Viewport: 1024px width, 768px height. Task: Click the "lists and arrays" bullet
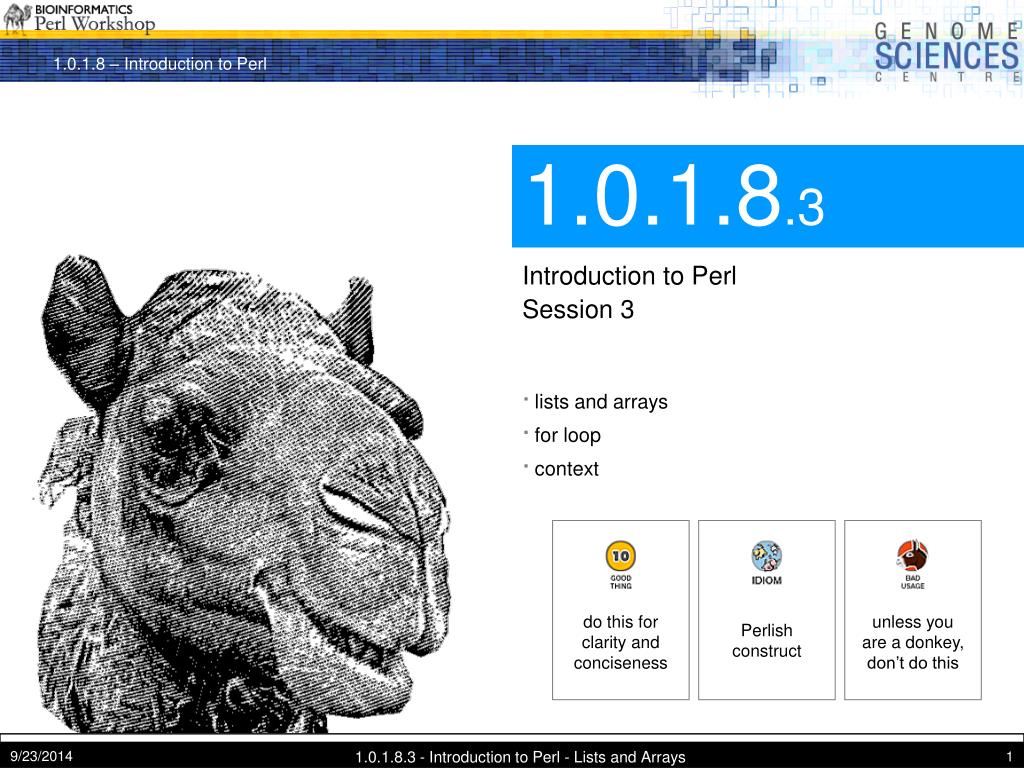[x=601, y=402]
